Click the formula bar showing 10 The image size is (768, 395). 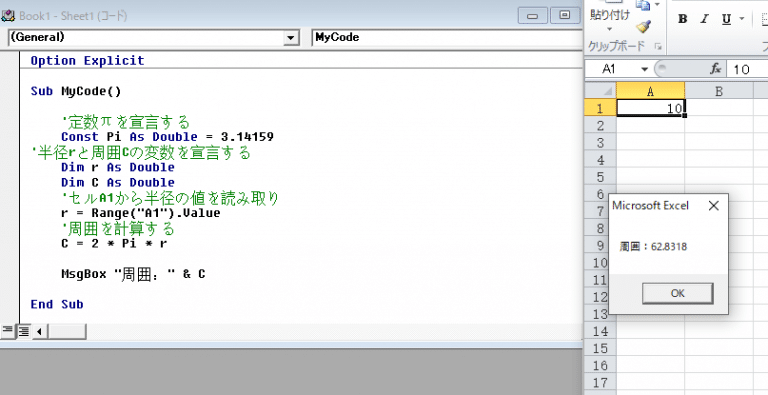coord(748,69)
